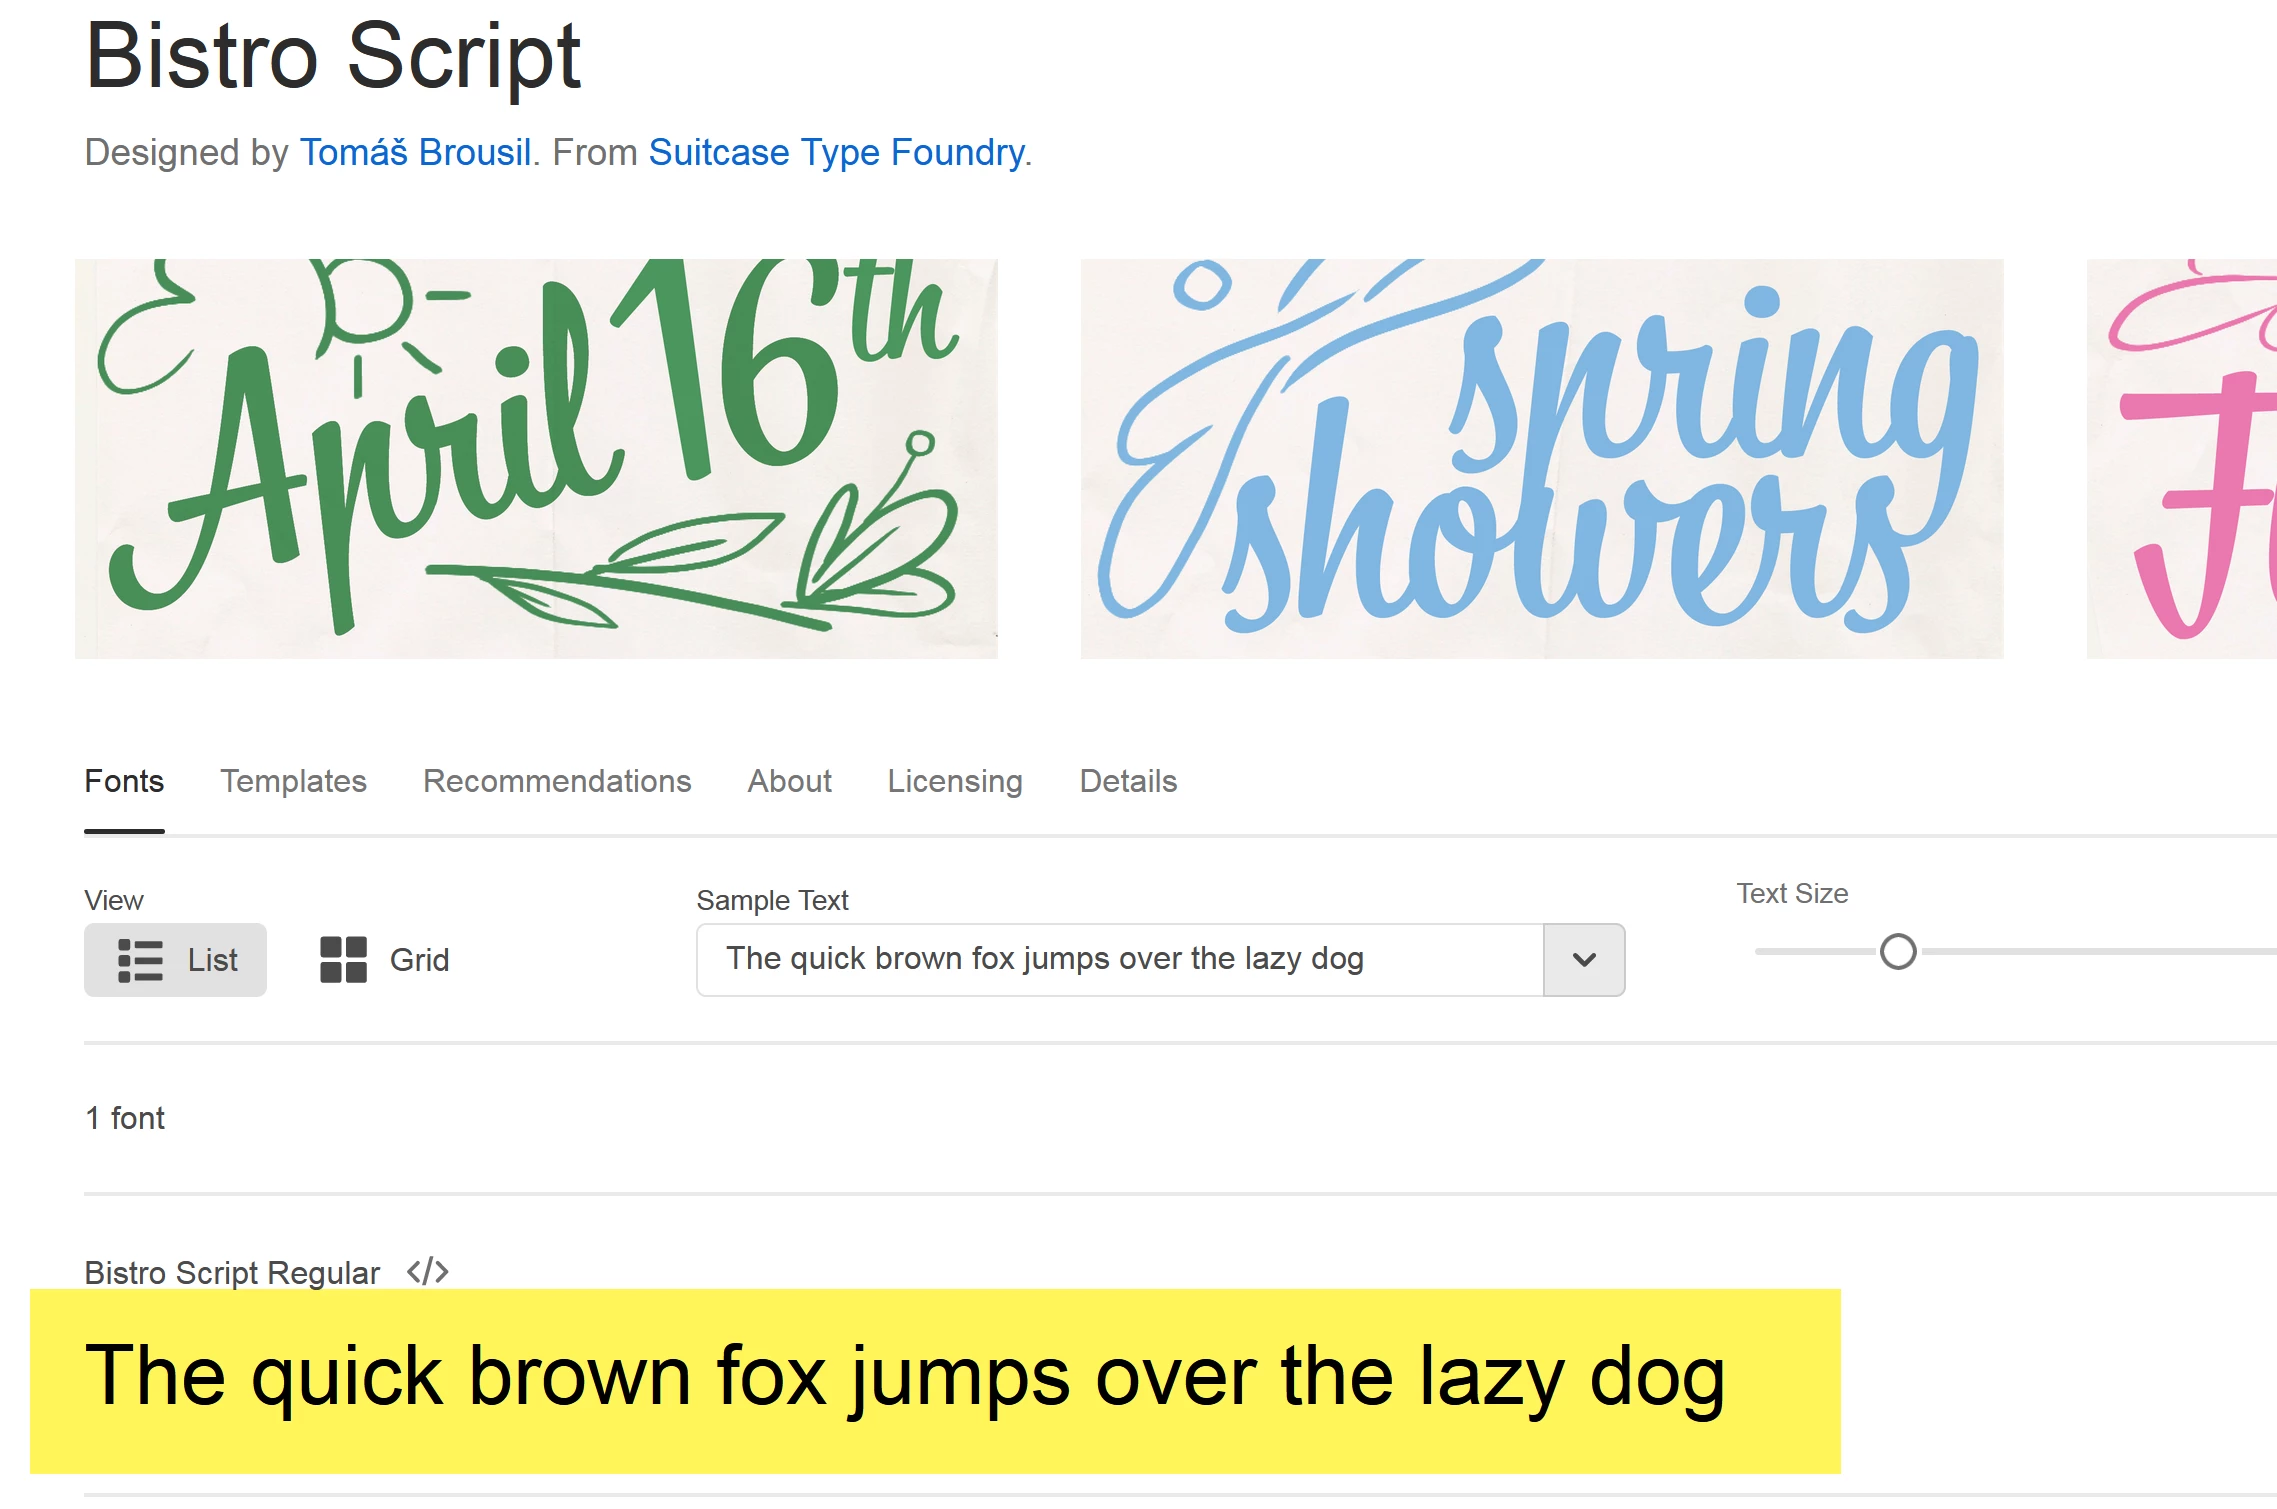Click the highlighted font preview text
2277x1509 pixels.
[x=905, y=1378]
